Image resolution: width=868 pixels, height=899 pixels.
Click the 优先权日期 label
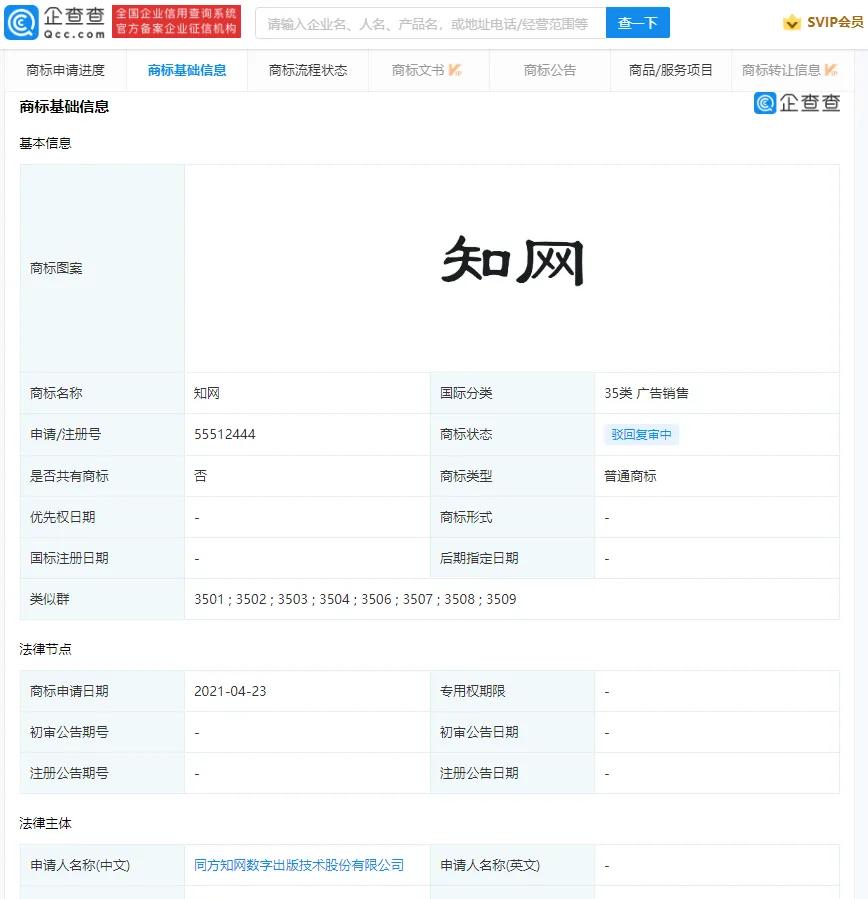tap(62, 517)
